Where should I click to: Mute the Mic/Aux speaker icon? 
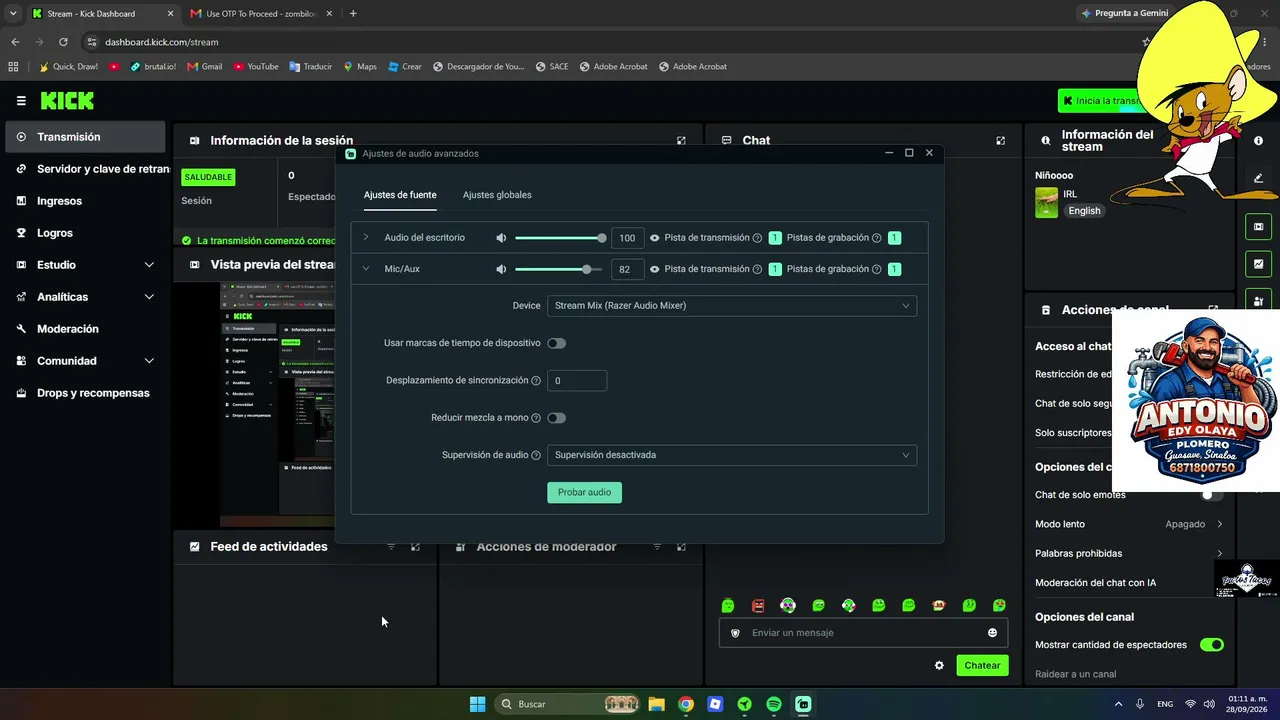point(501,269)
